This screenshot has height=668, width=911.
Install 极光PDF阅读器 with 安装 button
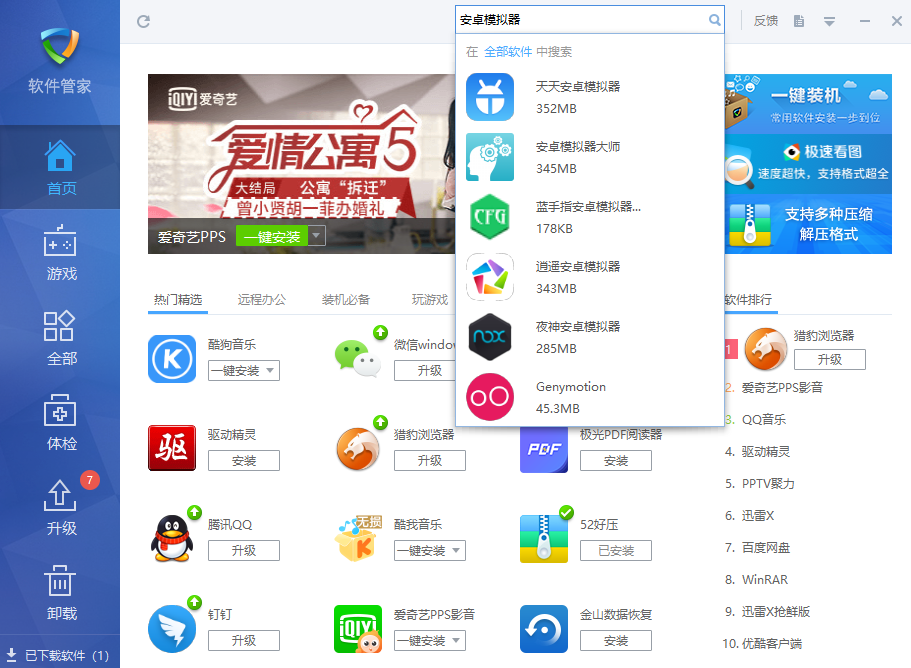616,461
